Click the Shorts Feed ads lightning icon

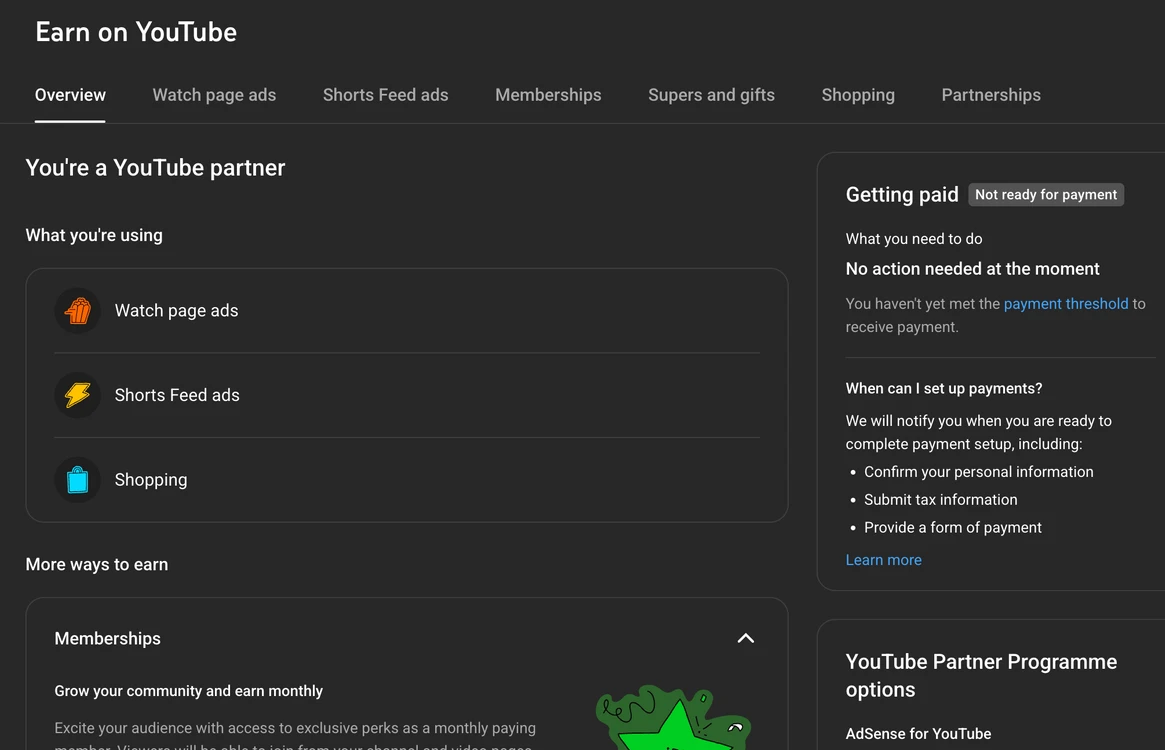[x=77, y=395]
